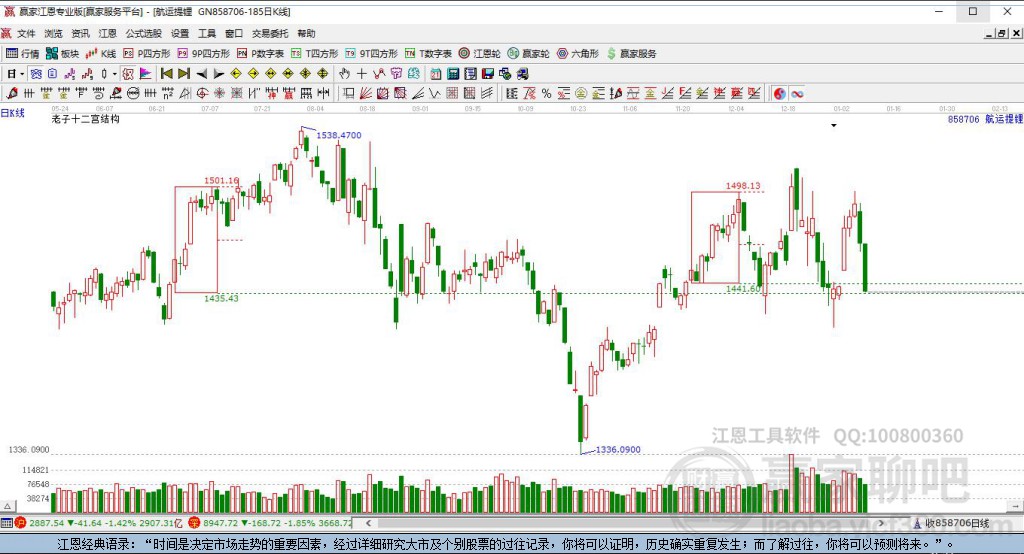Click the save floppy disk icon
The height and width of the screenshot is (554, 1024).
pos(487,74)
